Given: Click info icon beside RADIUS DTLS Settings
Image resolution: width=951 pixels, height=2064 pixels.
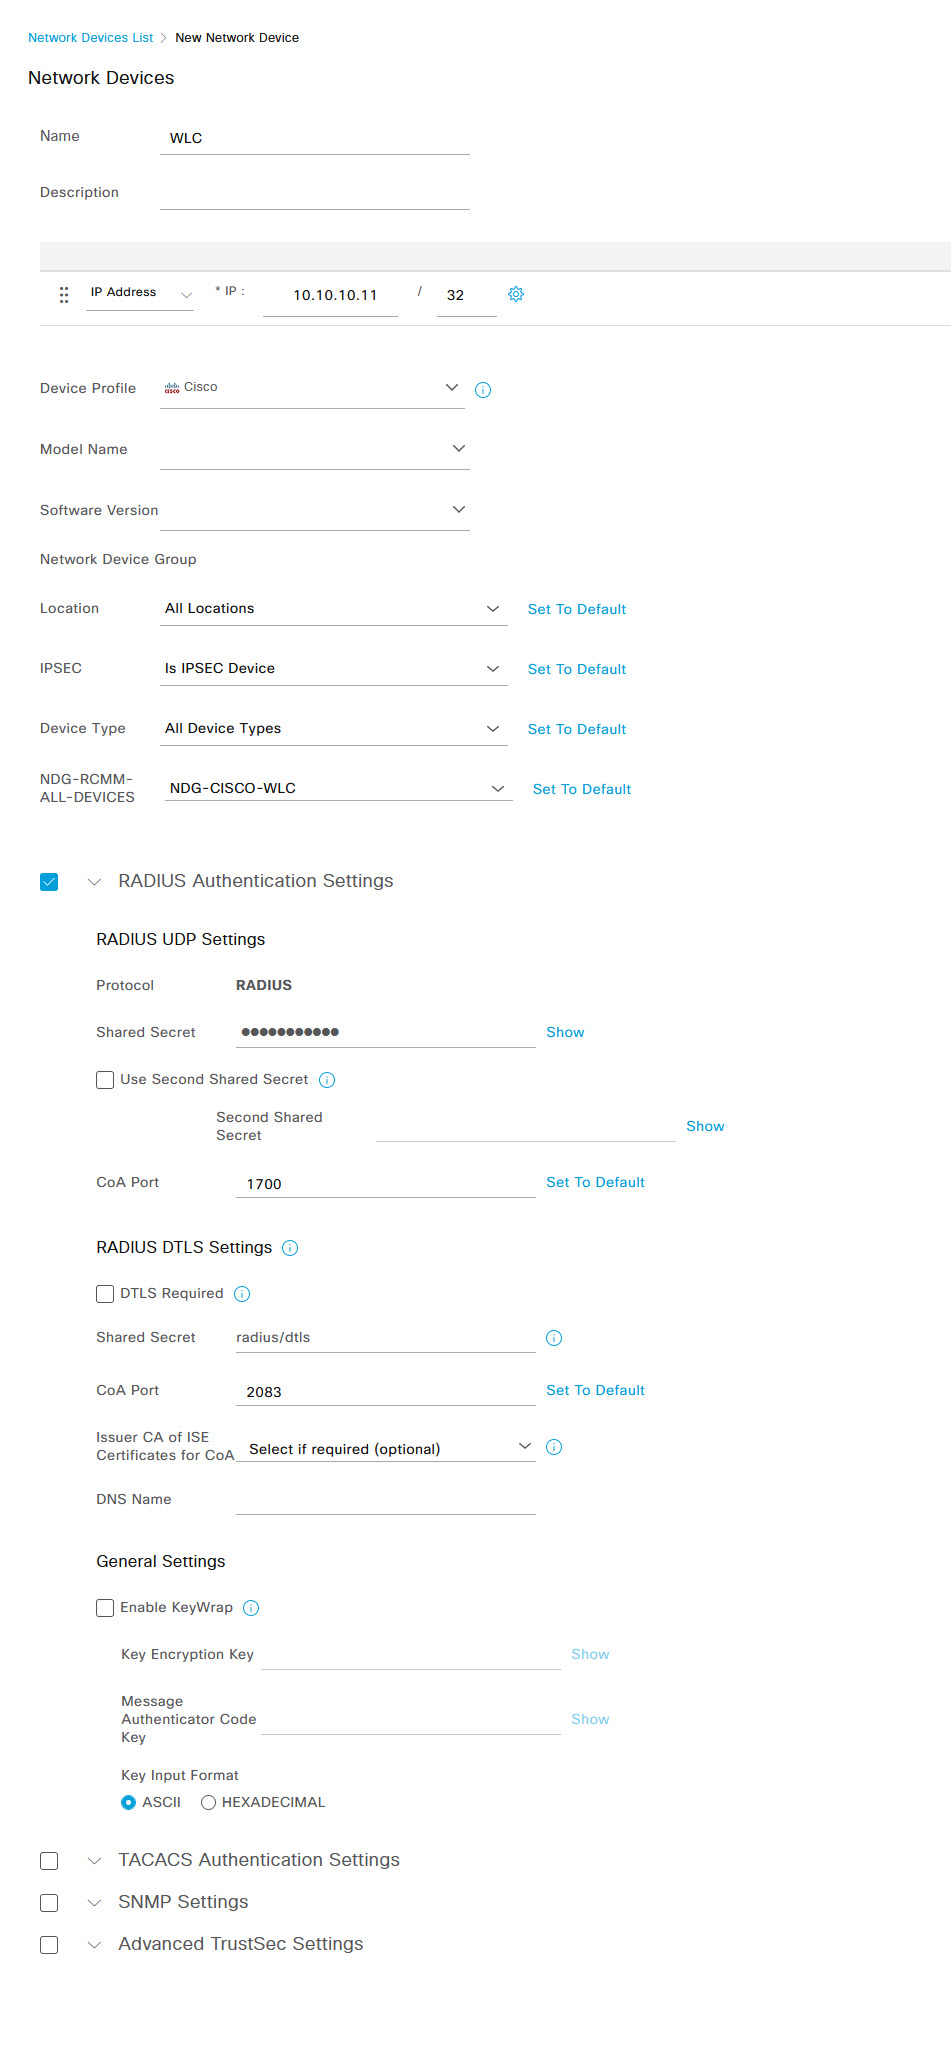Looking at the screenshot, I should (290, 1248).
